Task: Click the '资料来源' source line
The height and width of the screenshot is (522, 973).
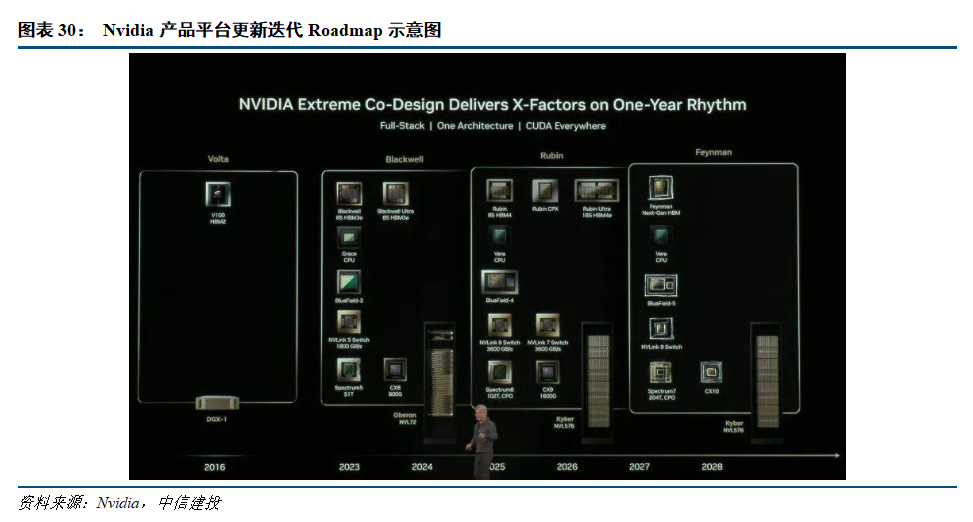Action: coord(119,503)
